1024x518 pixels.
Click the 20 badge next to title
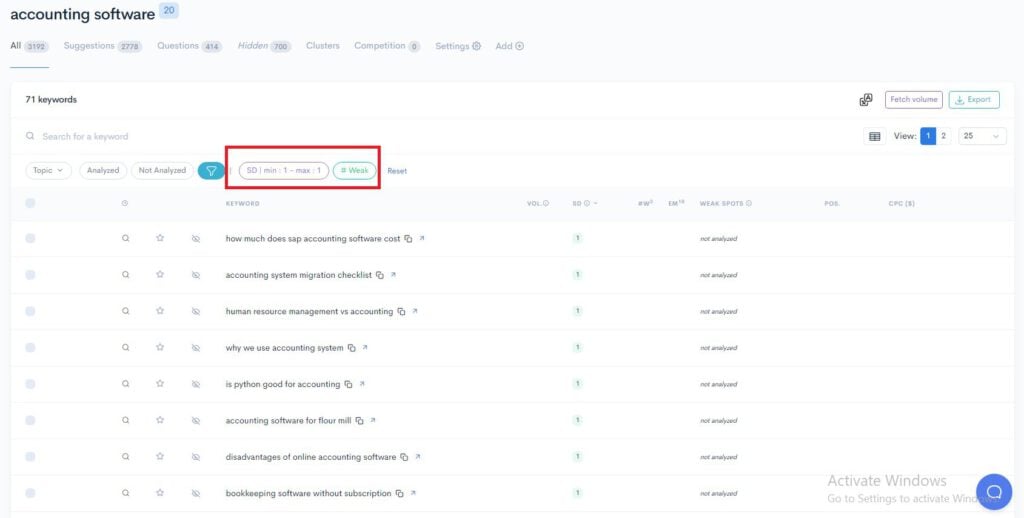pyautogui.click(x=169, y=10)
